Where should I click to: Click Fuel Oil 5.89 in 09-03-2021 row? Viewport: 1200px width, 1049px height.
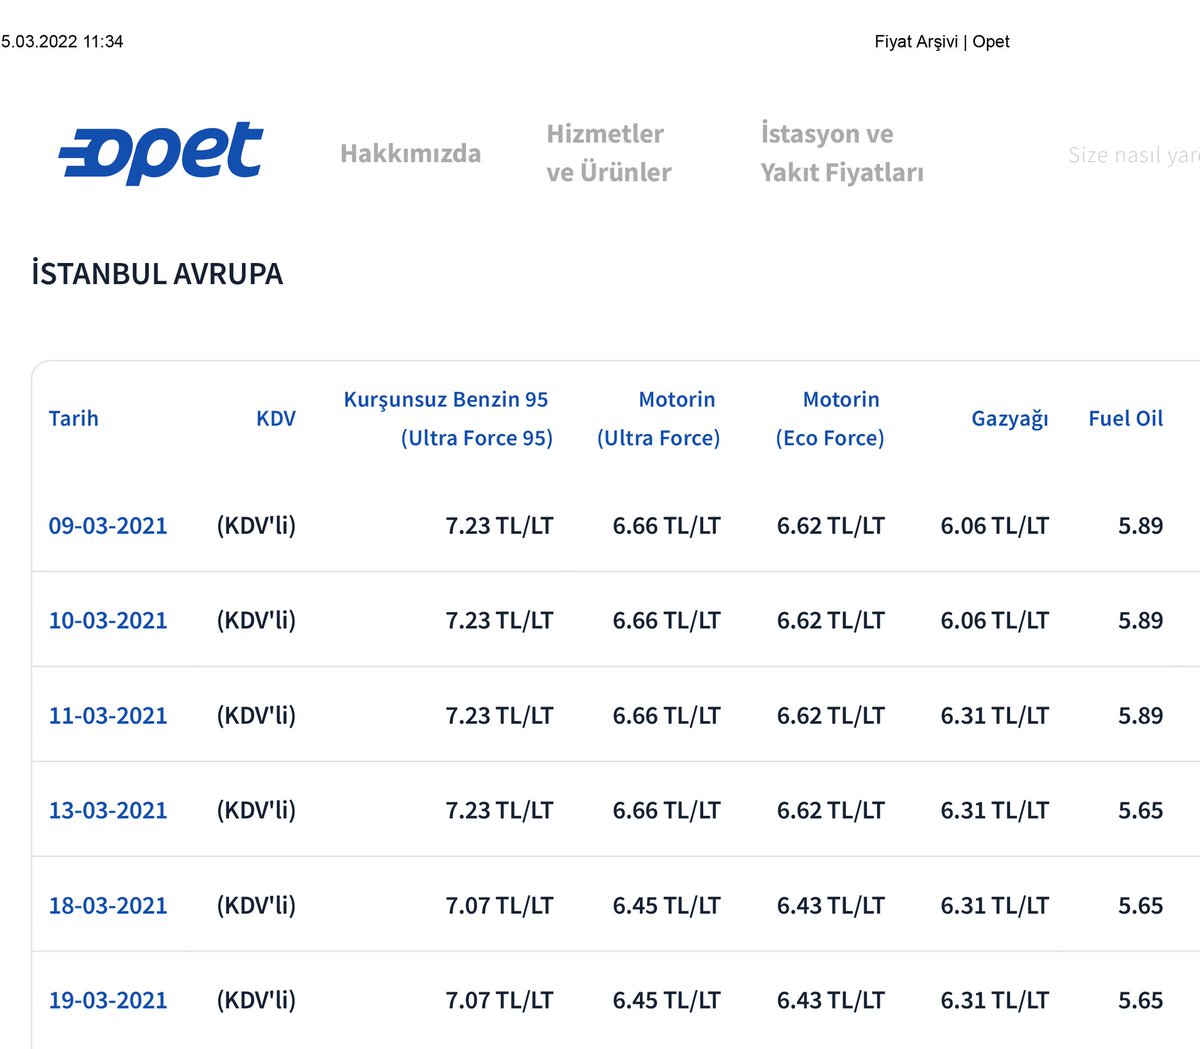click(x=1141, y=525)
